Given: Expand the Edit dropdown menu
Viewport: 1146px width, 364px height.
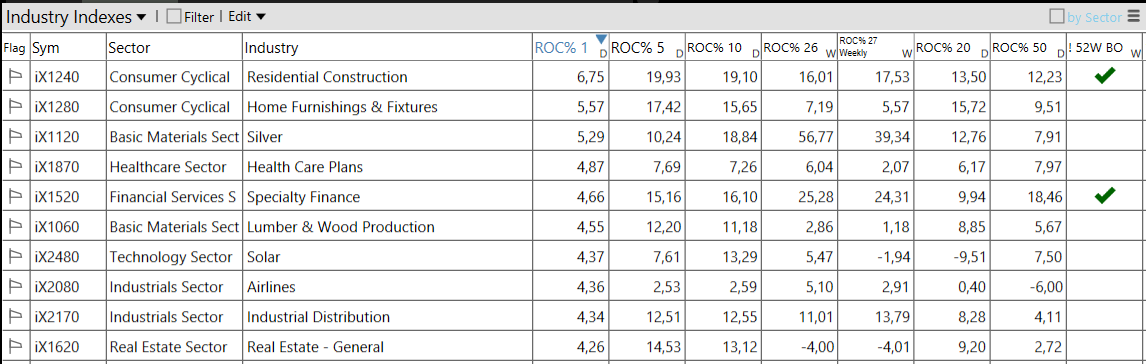Looking at the screenshot, I should [247, 16].
